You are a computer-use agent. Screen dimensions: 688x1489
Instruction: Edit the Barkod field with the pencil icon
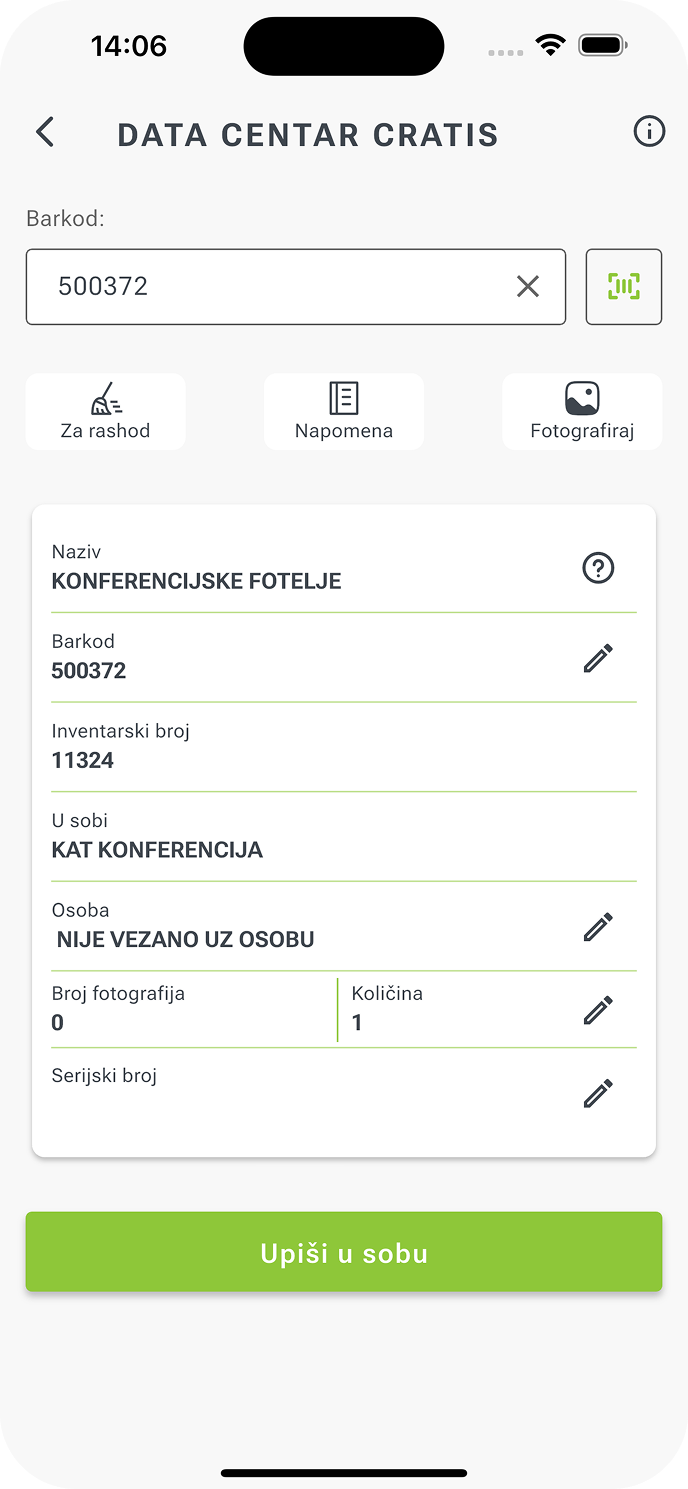[x=598, y=658]
